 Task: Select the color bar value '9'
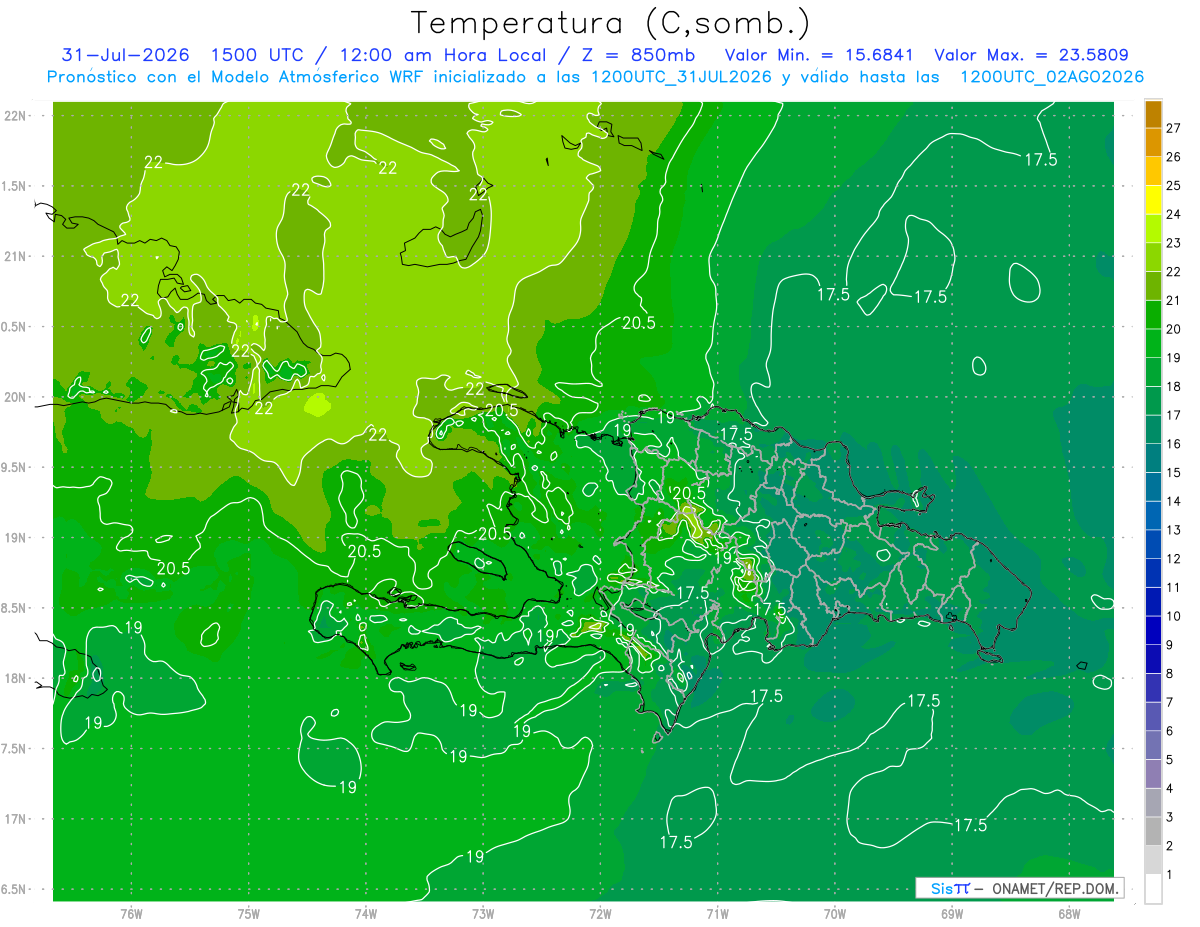point(1171,645)
